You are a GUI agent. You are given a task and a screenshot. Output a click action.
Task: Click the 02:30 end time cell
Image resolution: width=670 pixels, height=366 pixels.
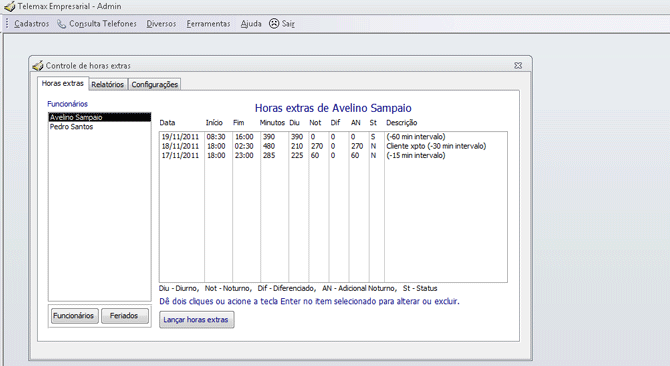point(244,146)
